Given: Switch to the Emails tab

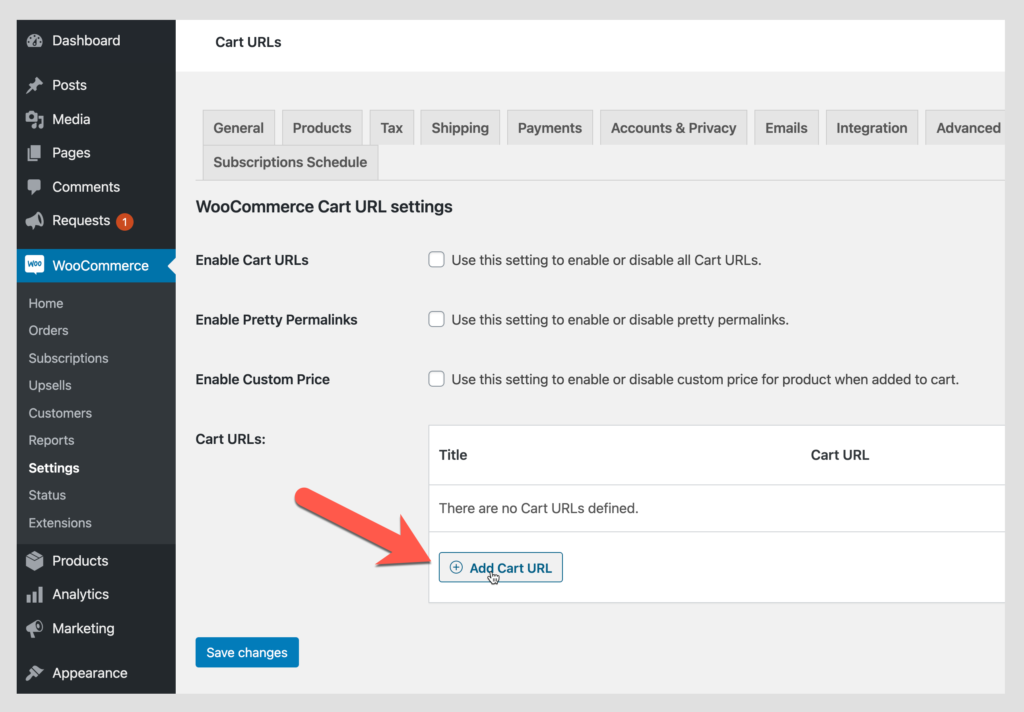Looking at the screenshot, I should coord(786,127).
